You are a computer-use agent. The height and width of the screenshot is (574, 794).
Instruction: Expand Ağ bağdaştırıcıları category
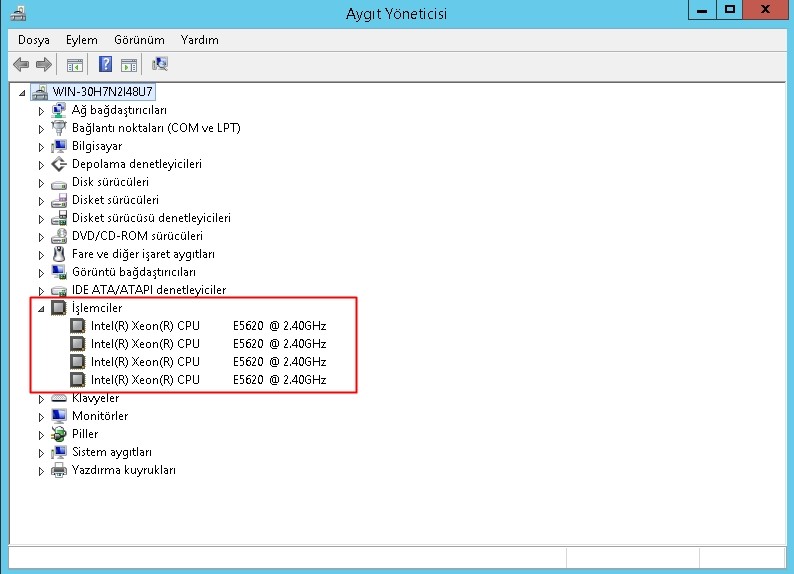[41, 111]
